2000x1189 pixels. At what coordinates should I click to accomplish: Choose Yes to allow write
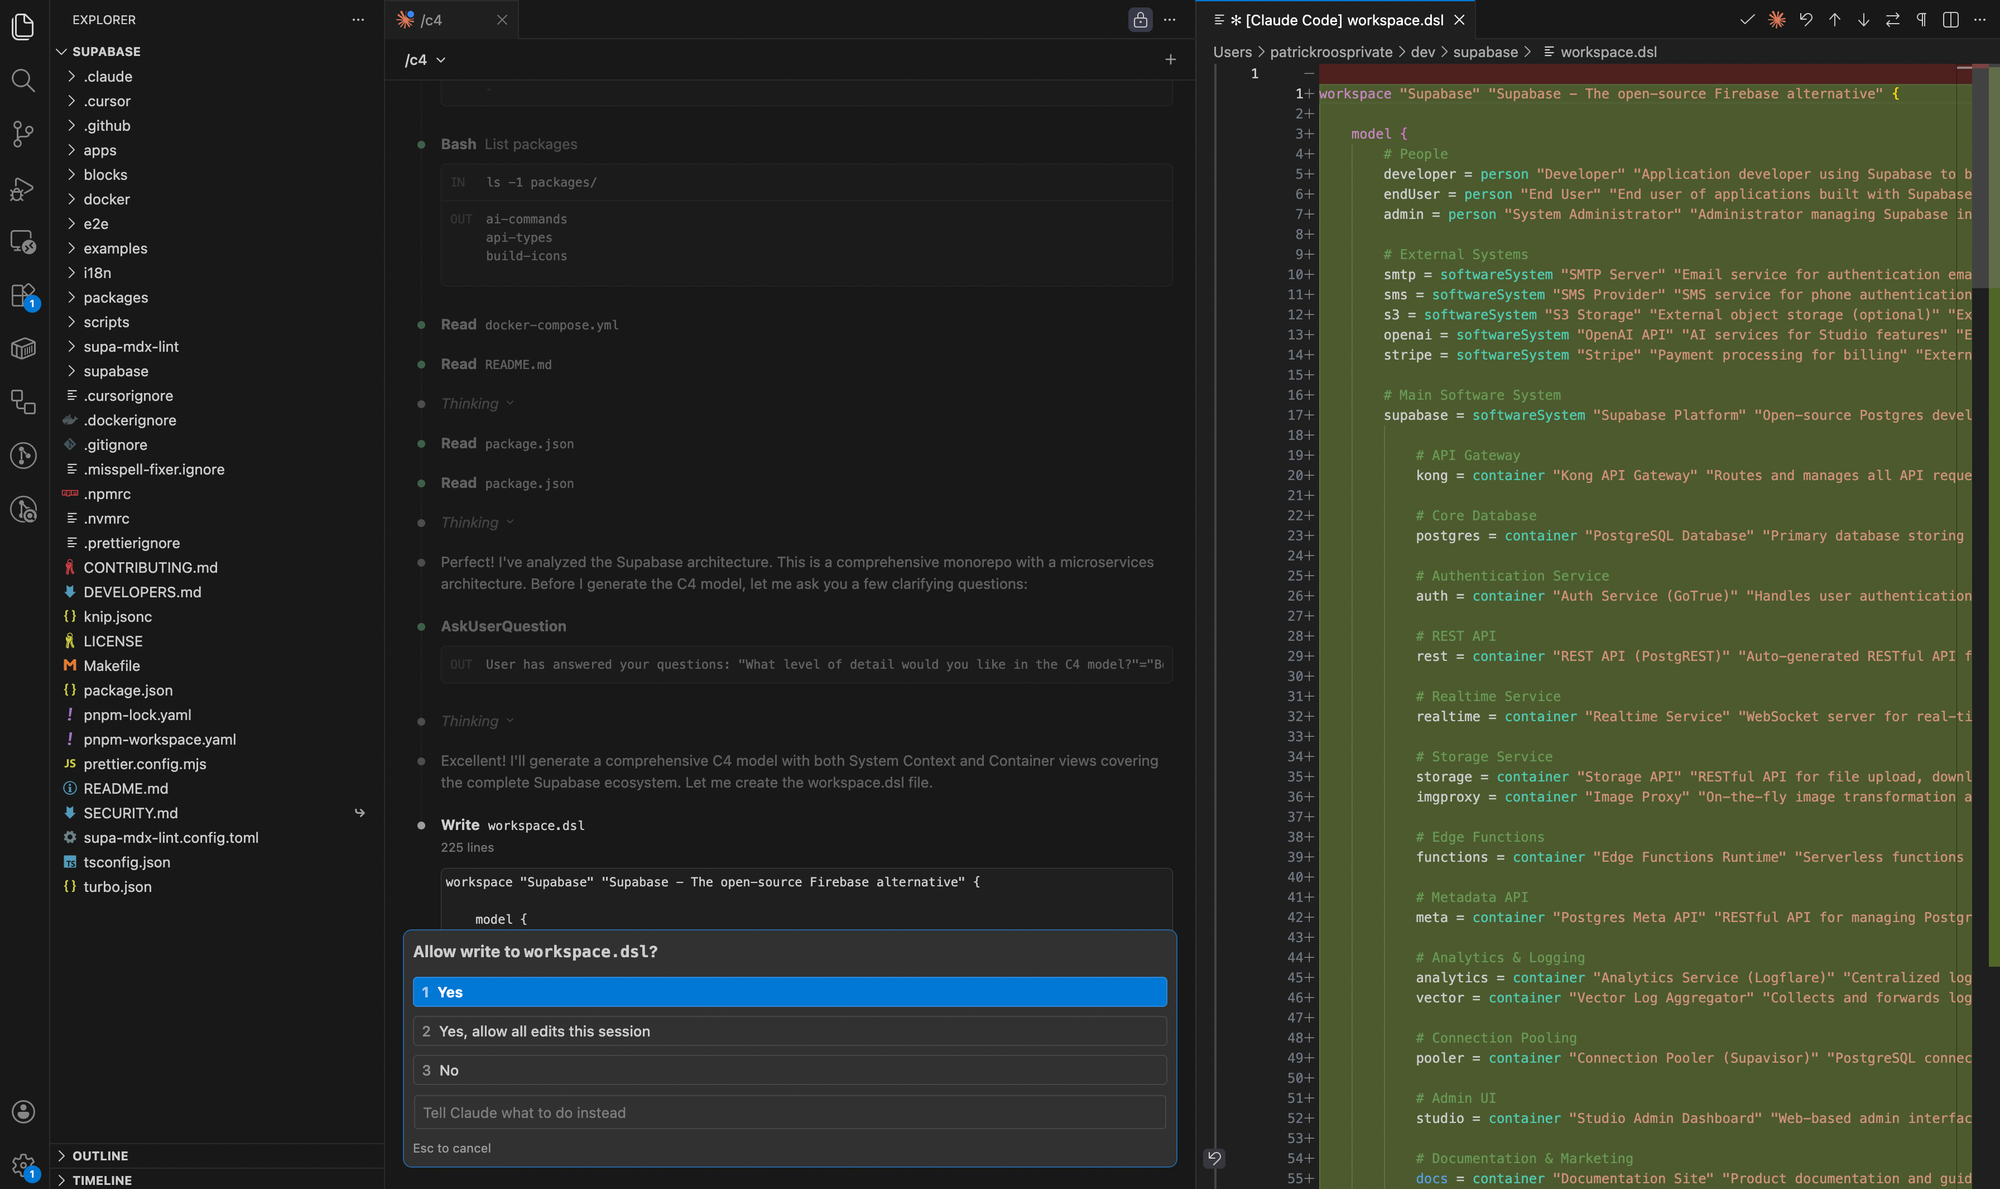(x=790, y=992)
